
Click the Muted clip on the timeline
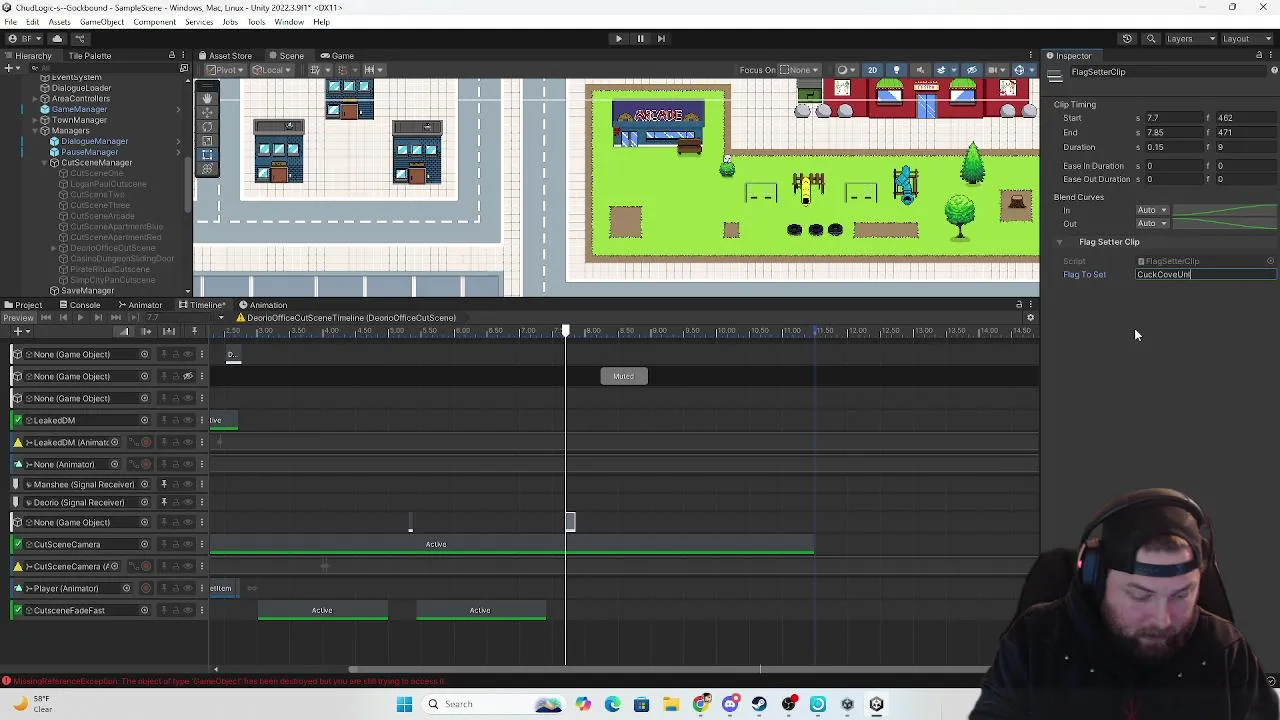coord(624,376)
